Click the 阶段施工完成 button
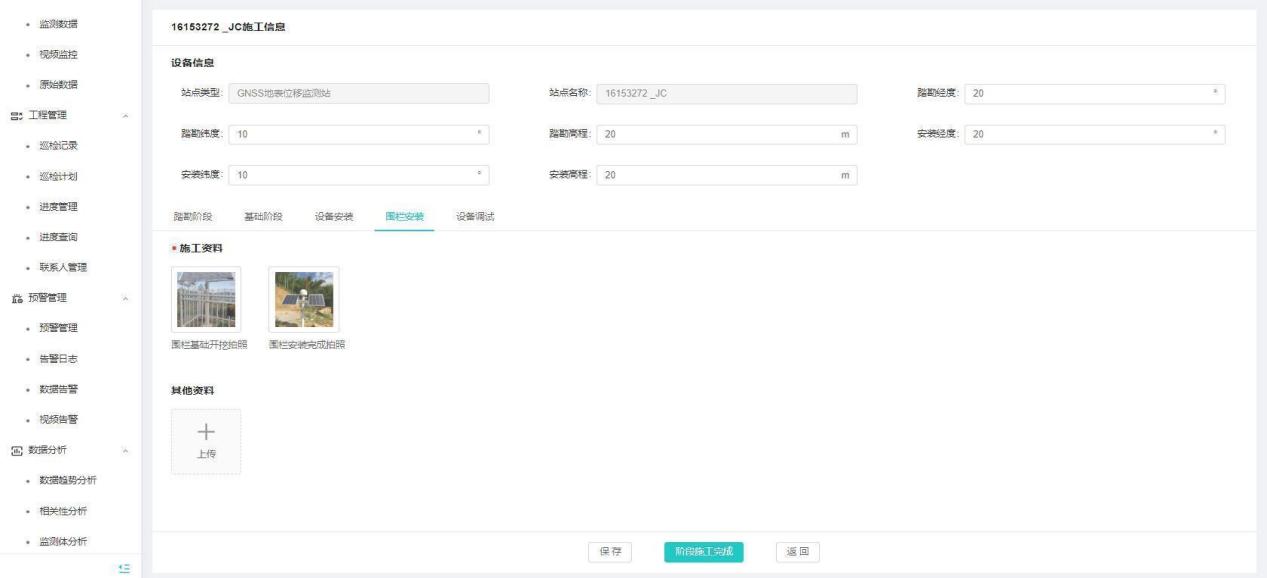This screenshot has height=578, width=1267. click(x=703, y=551)
